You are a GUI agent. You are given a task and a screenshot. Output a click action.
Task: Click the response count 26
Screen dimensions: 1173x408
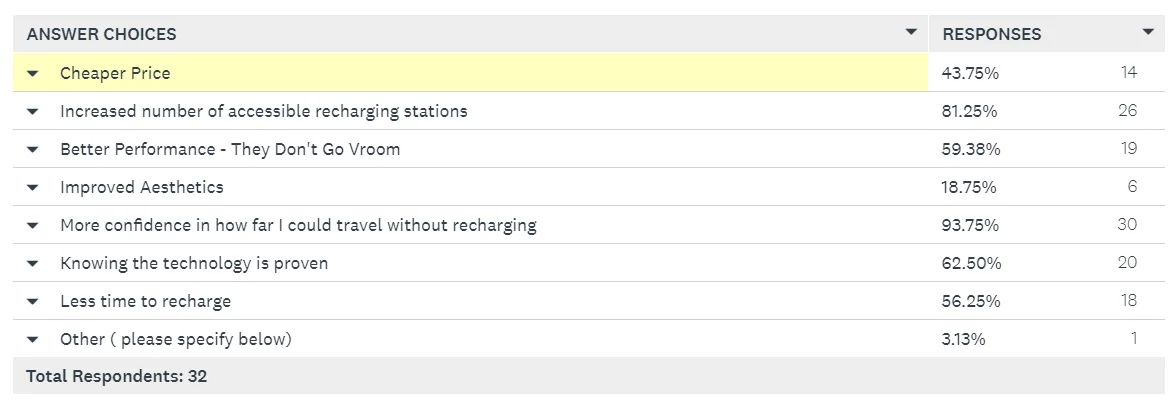pos(1127,111)
